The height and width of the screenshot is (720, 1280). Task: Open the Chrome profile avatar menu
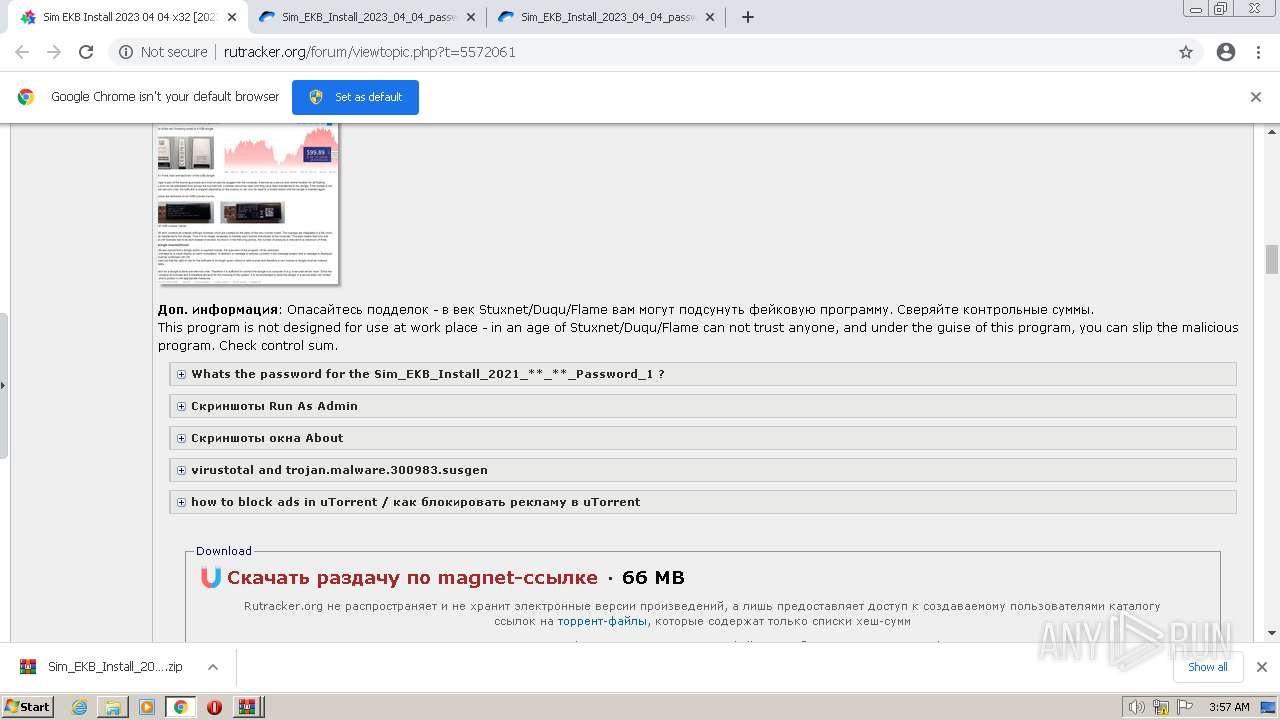point(1226,52)
